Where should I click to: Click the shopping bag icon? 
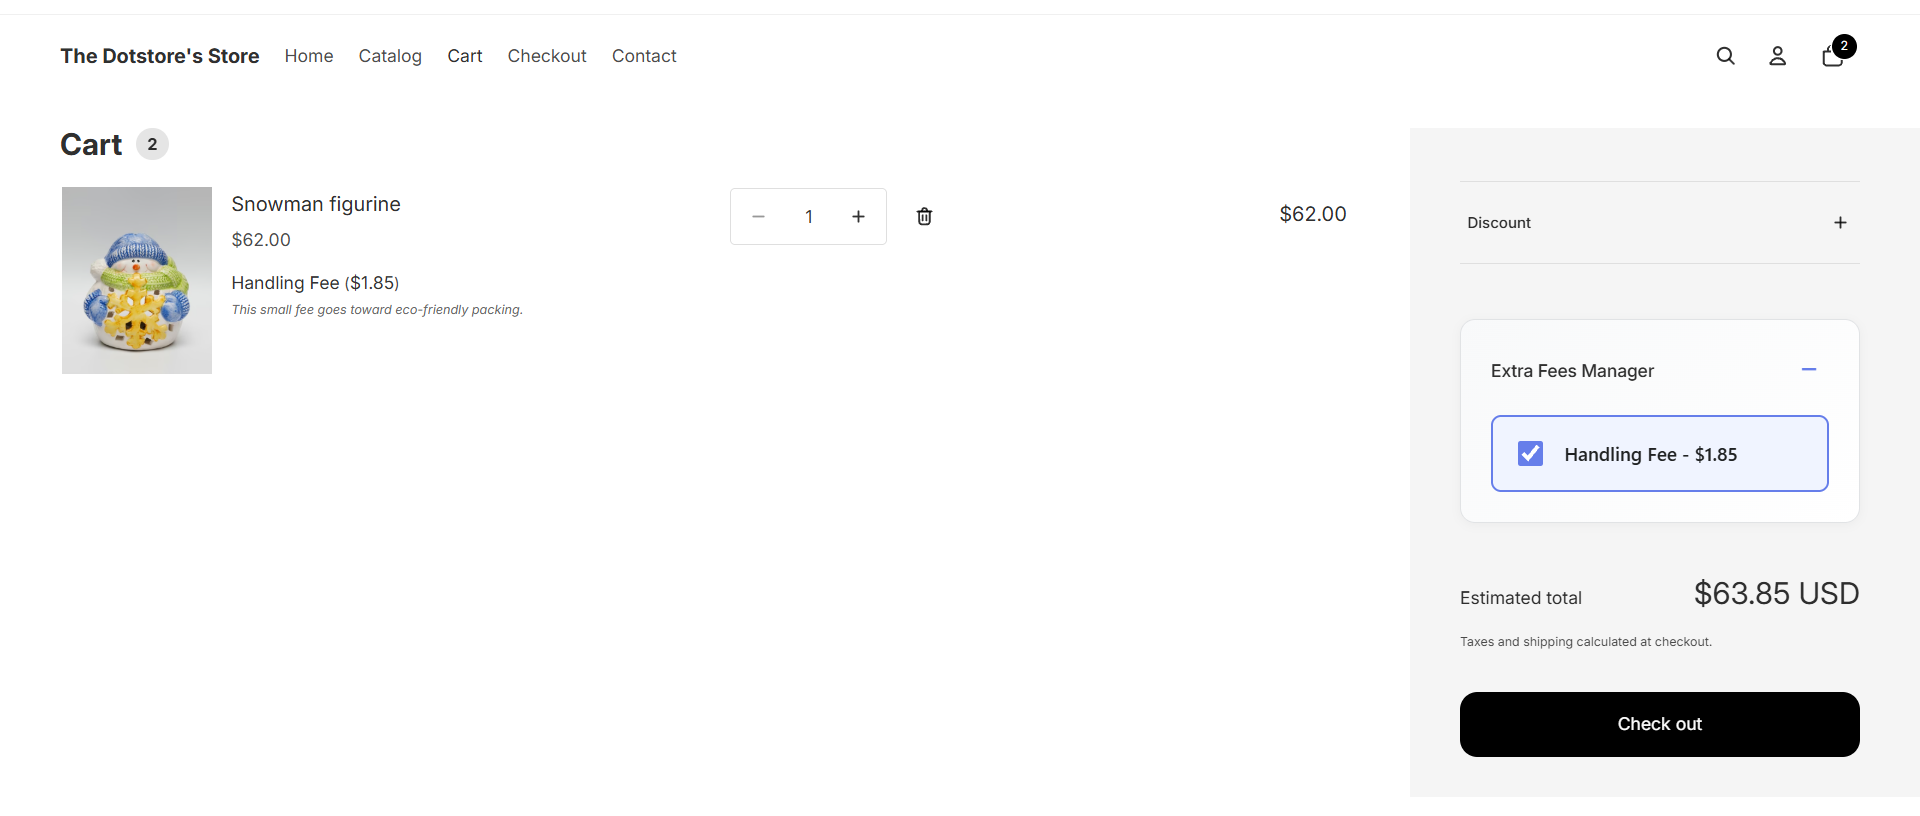[x=1830, y=58]
